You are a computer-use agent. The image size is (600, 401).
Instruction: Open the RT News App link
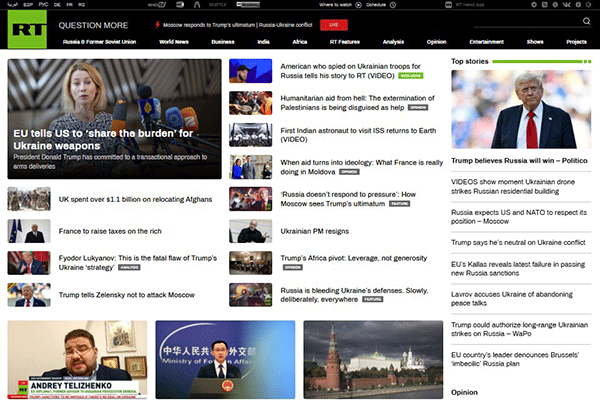click(470, 5)
